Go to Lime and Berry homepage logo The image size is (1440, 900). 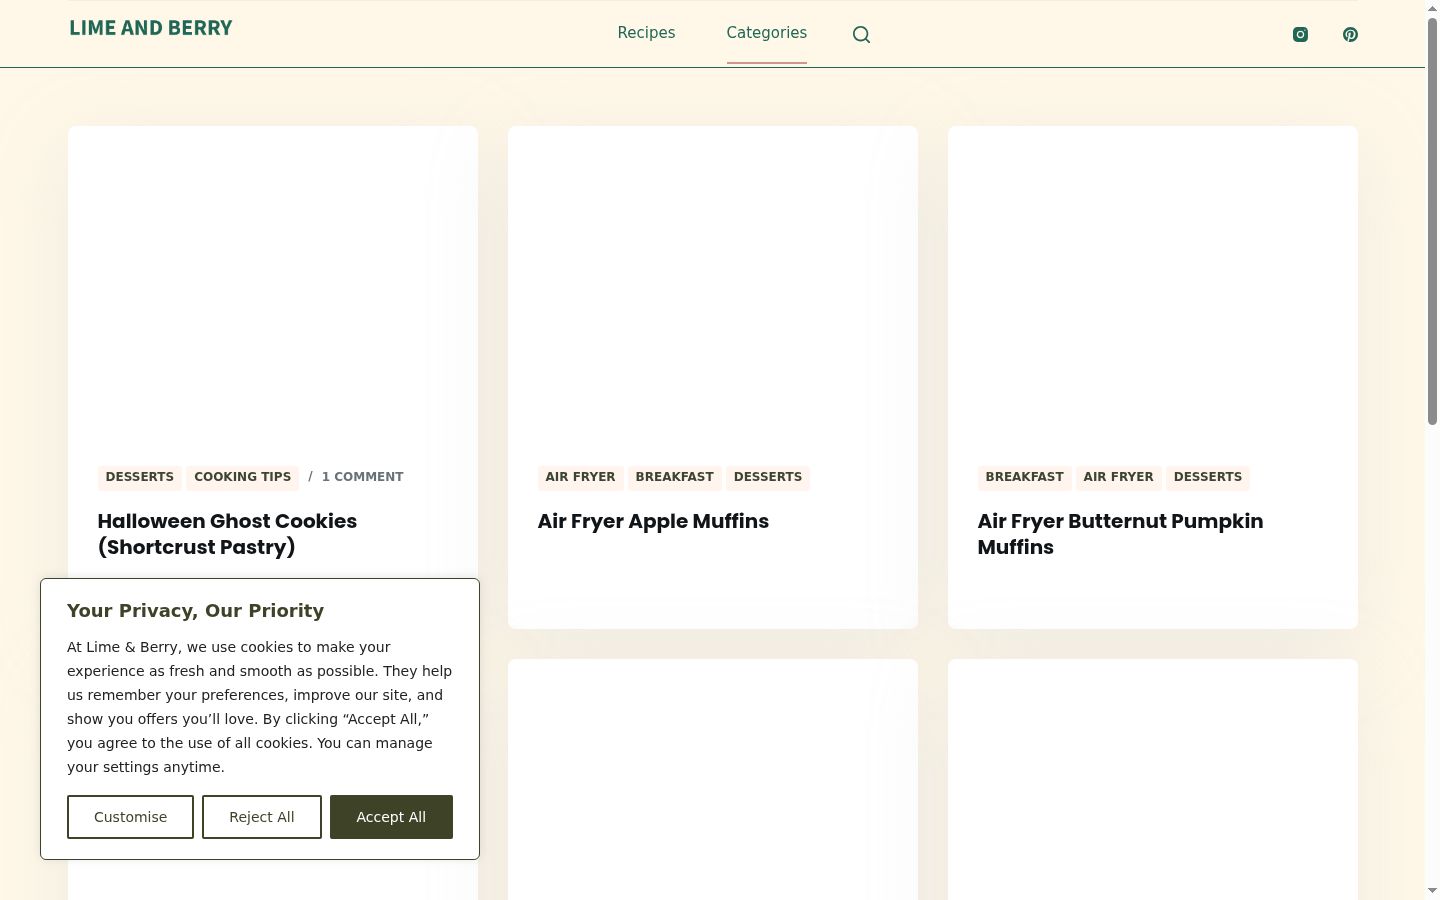pyautogui.click(x=151, y=28)
